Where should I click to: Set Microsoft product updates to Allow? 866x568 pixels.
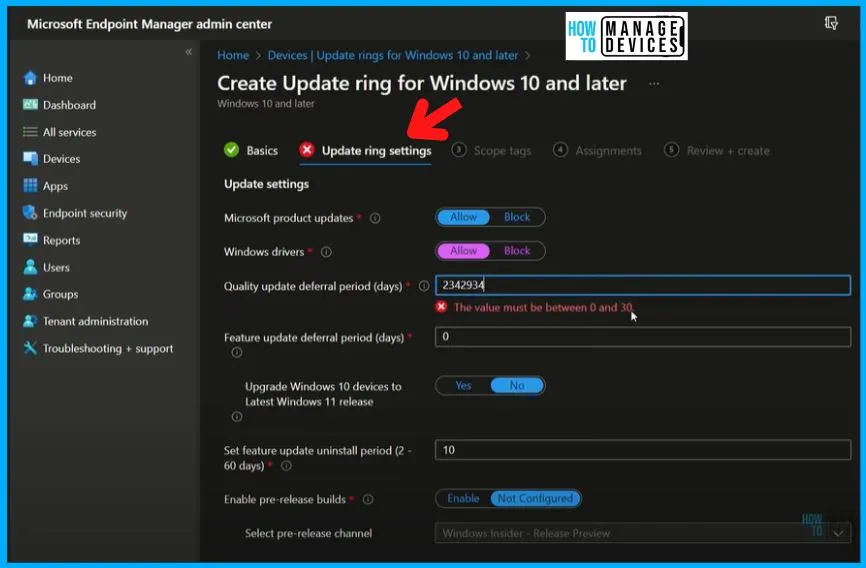[463, 217]
